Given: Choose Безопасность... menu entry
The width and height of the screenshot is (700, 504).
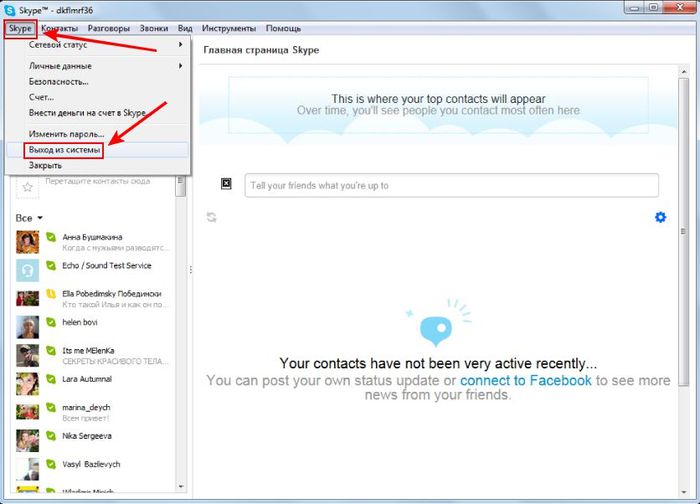Looking at the screenshot, I should [x=98, y=82].
